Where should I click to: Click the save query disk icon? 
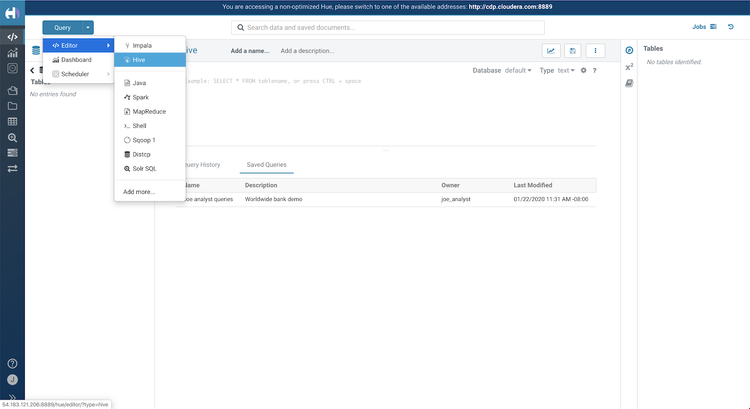tap(573, 51)
